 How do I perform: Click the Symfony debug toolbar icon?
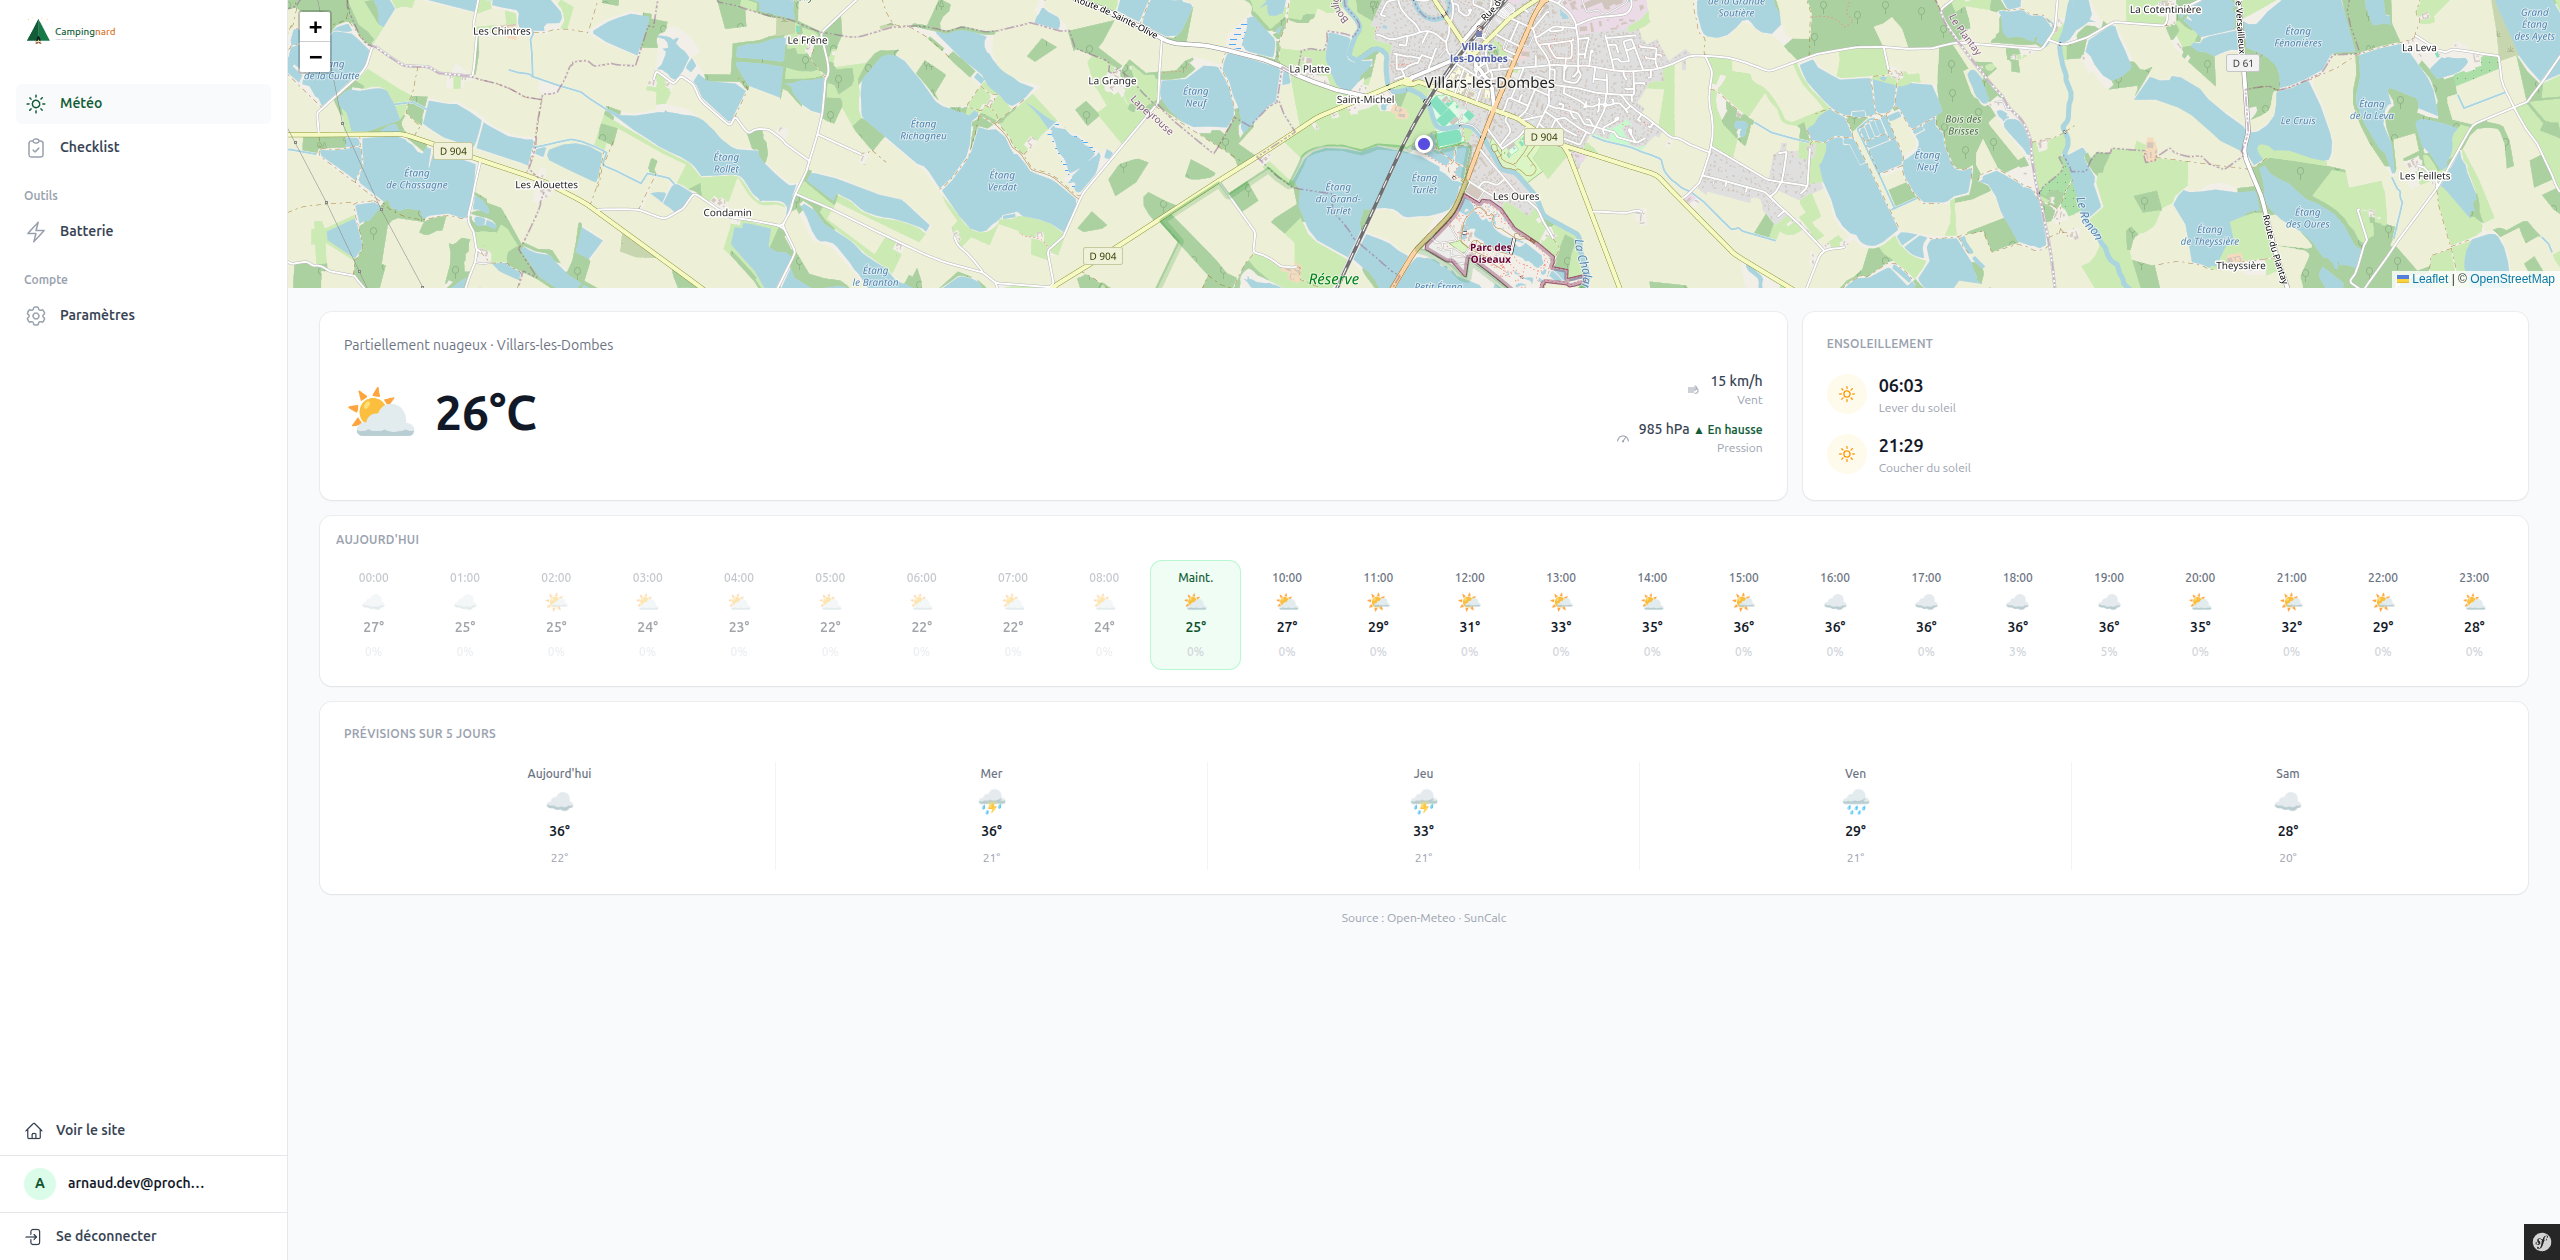tap(2542, 1242)
